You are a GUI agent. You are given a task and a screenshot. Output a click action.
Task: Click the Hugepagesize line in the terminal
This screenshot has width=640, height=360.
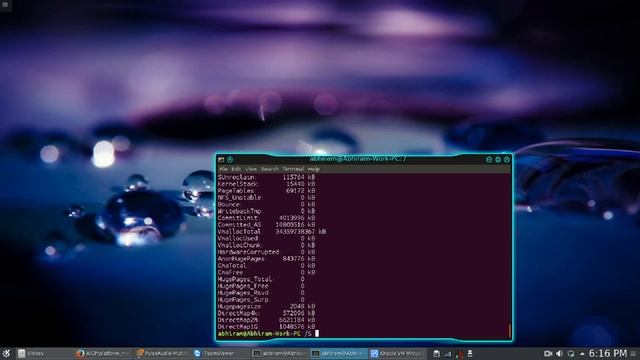(266, 307)
